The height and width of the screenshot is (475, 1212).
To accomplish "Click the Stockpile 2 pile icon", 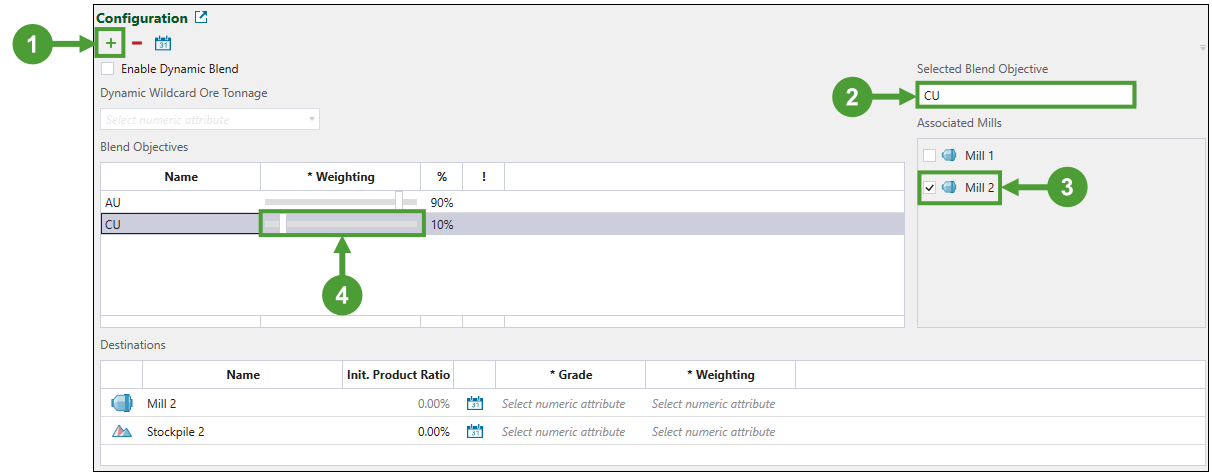I will [x=122, y=432].
